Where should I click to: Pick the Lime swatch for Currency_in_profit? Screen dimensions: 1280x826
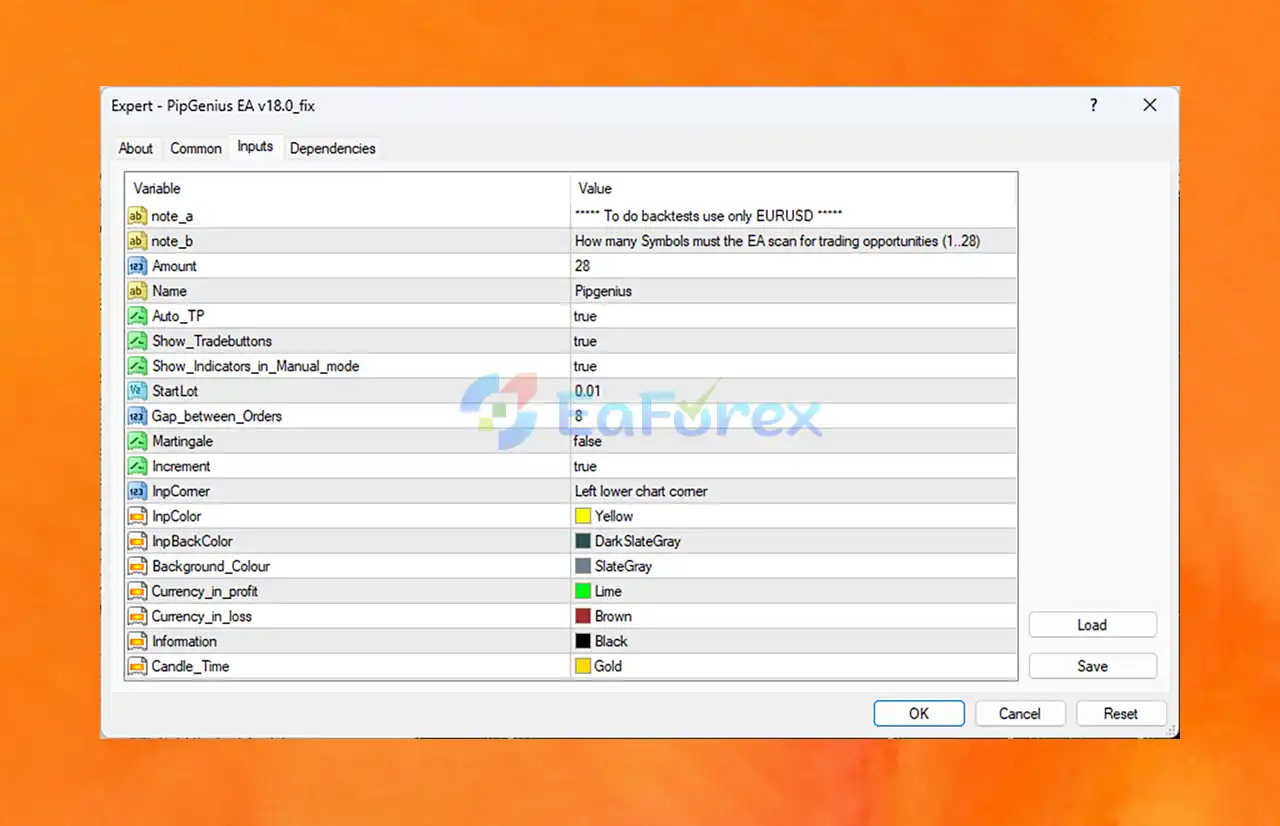[583, 591]
